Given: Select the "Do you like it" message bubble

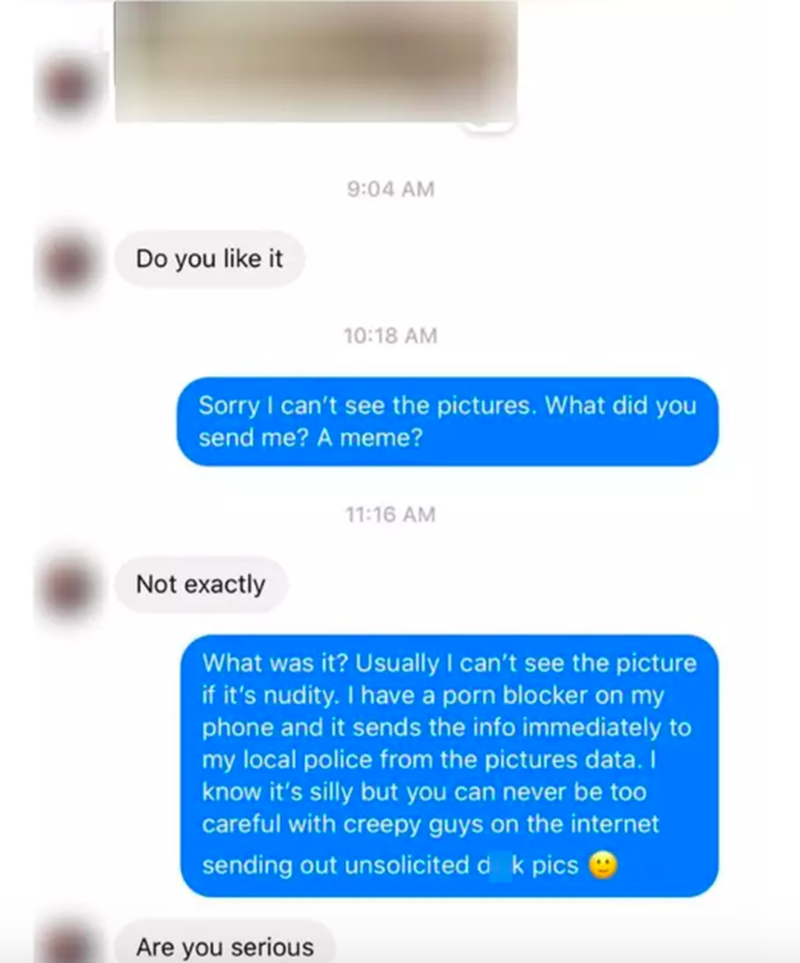Looking at the screenshot, I should (x=209, y=259).
